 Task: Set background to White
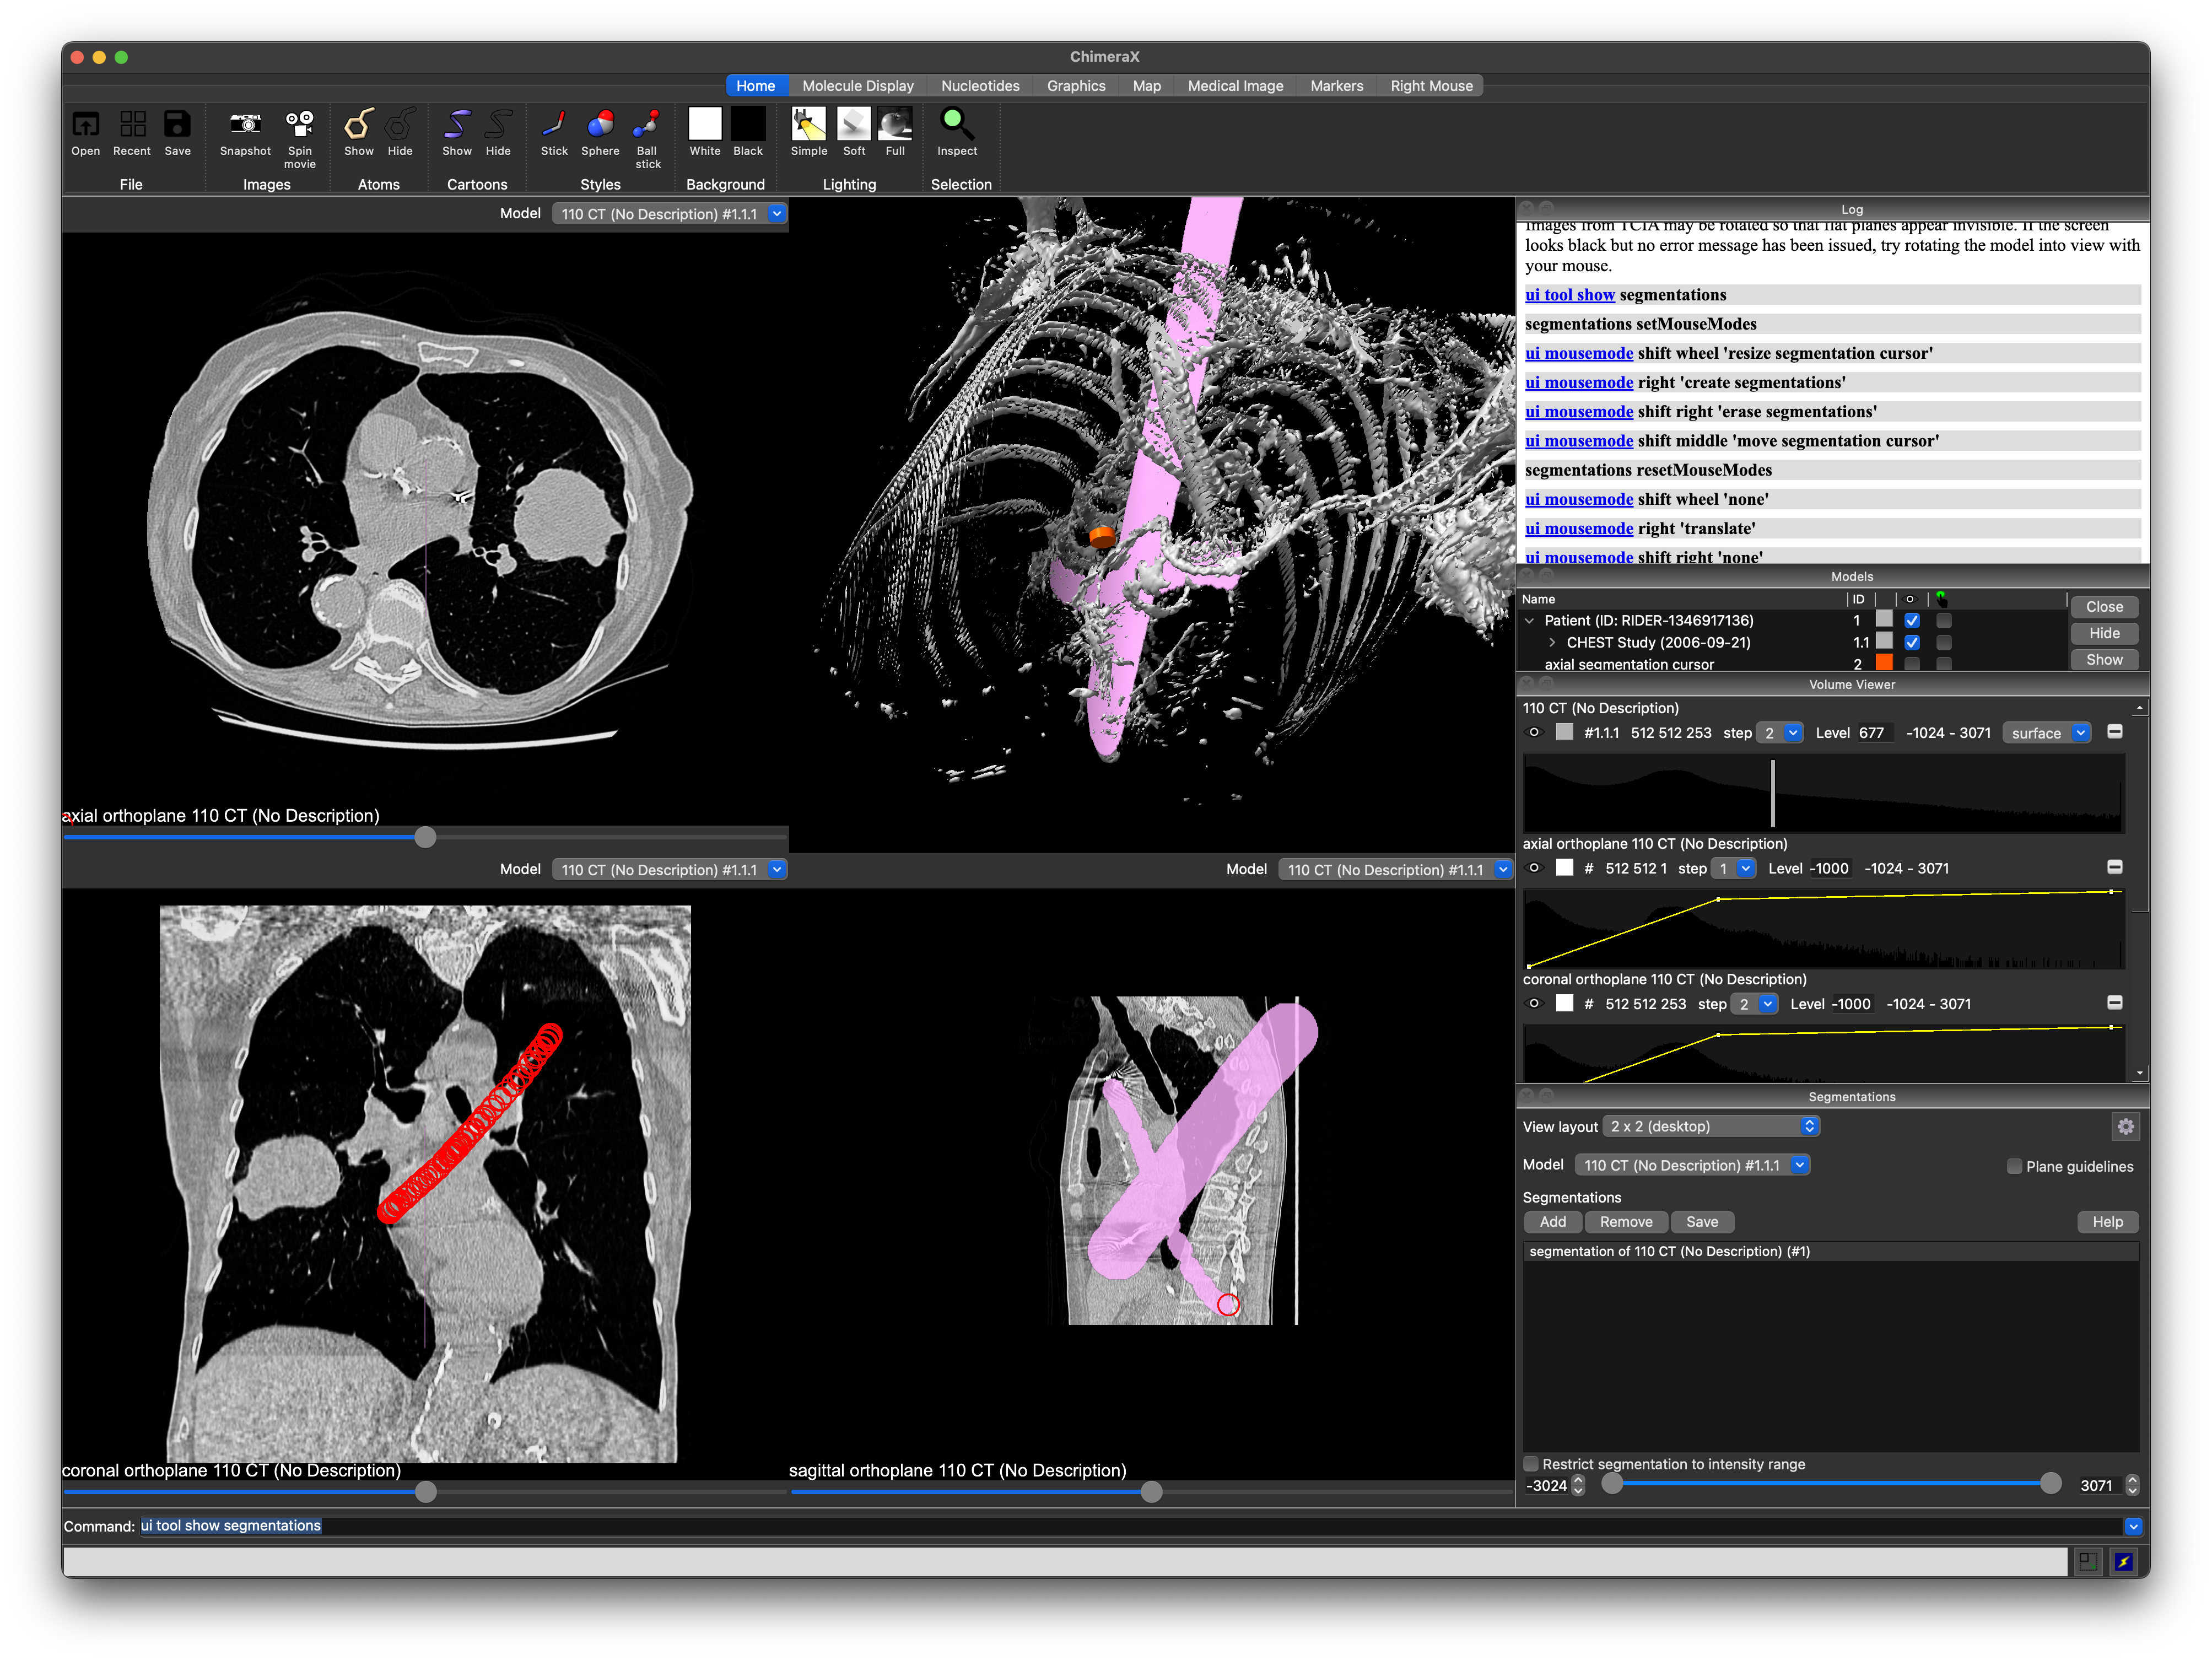704,125
